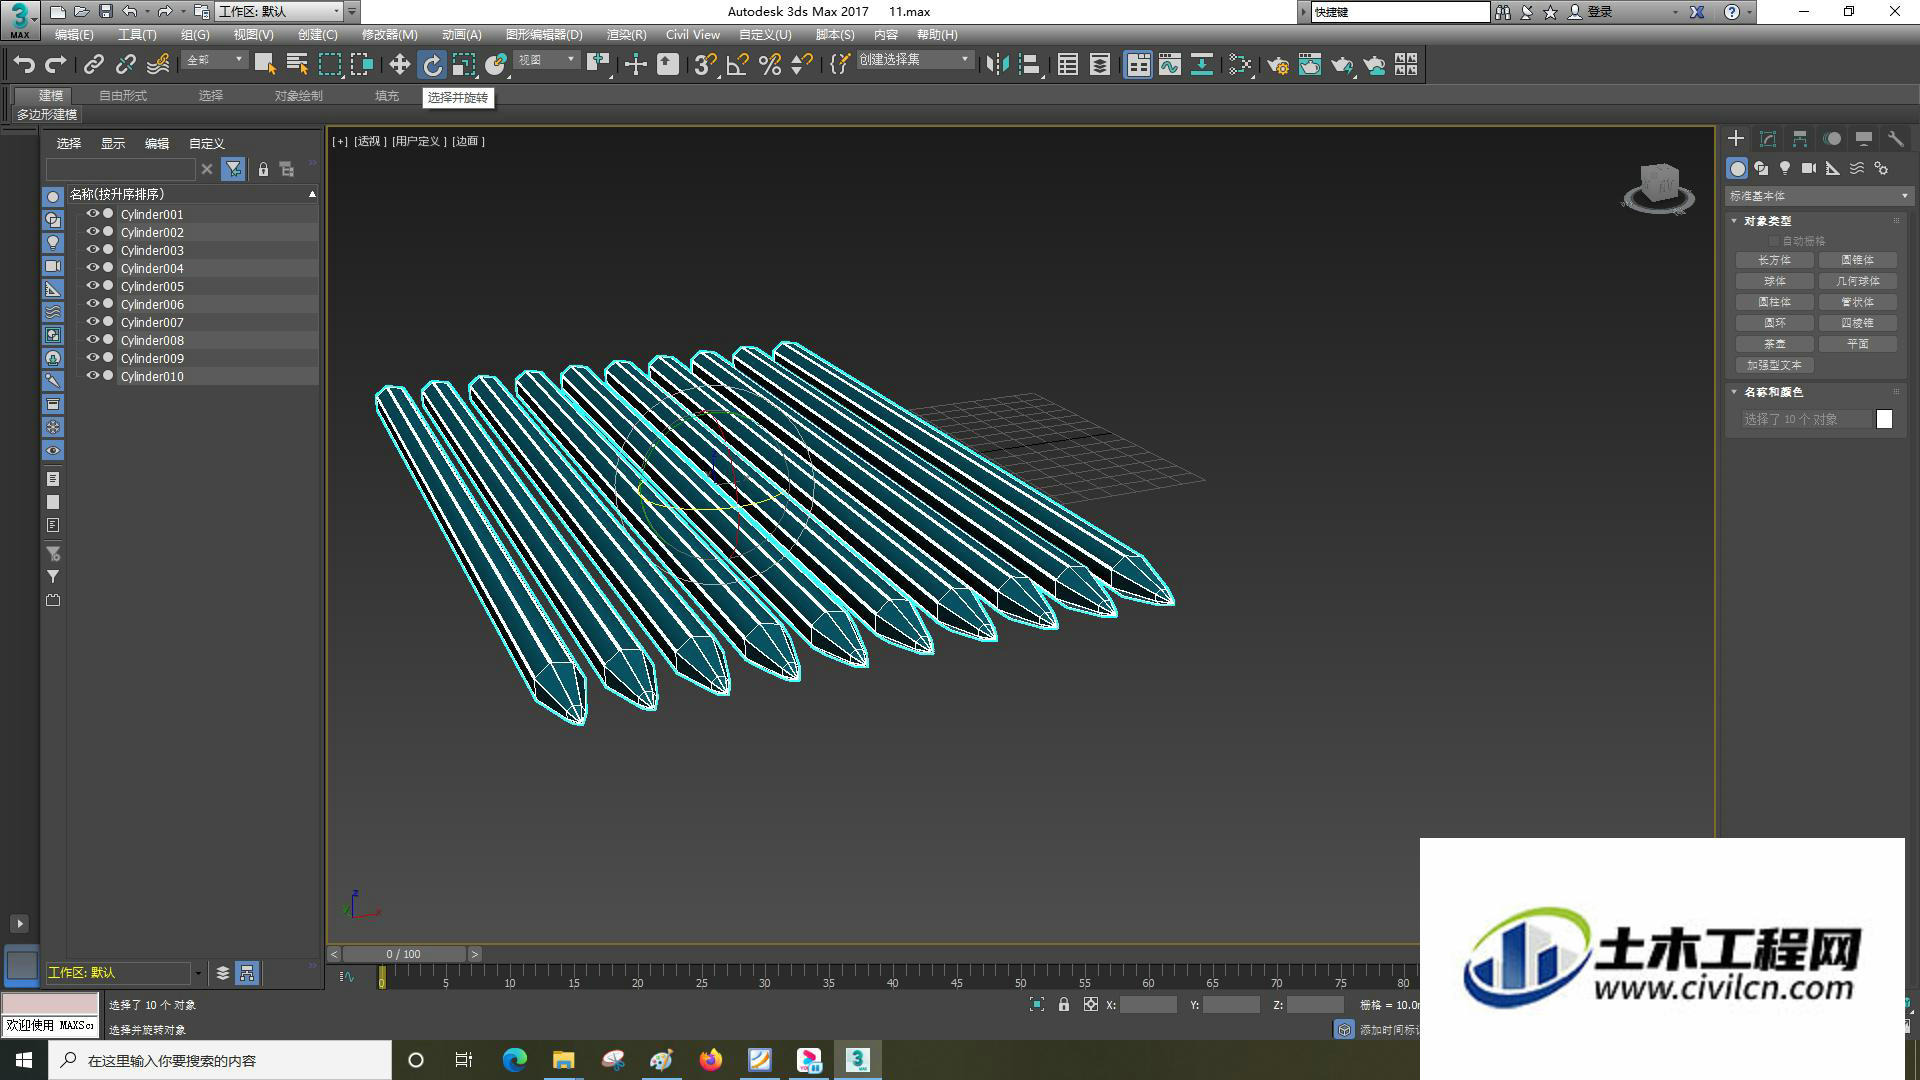Switch to the 自由形式 ribbon tab

click(x=123, y=96)
